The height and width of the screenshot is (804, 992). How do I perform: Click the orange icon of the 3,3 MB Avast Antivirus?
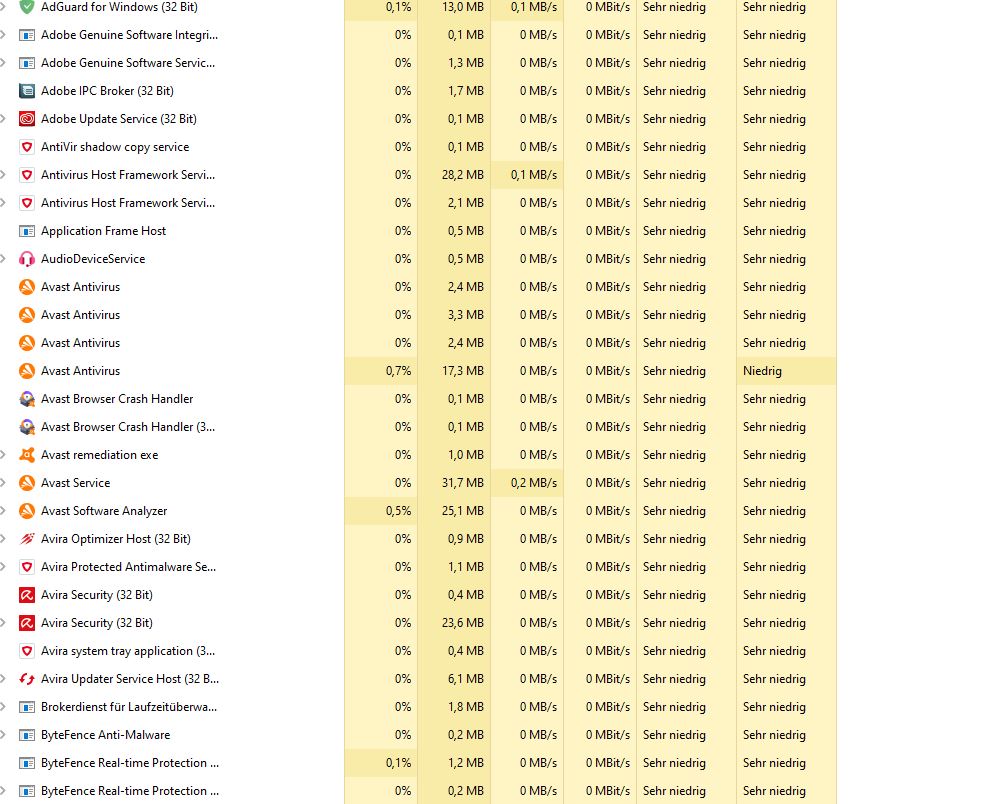pyautogui.click(x=27, y=315)
